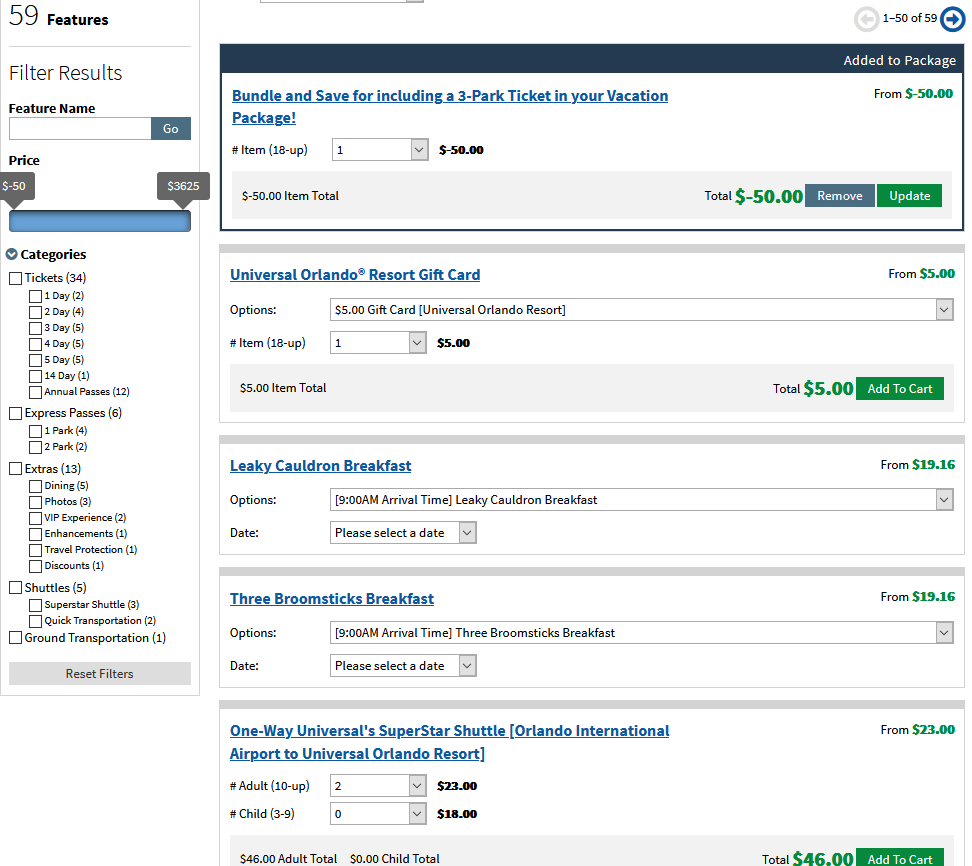Open Leaky Cauldron Breakfast options dropdown
This screenshot has width=972, height=866.
pos(642,500)
